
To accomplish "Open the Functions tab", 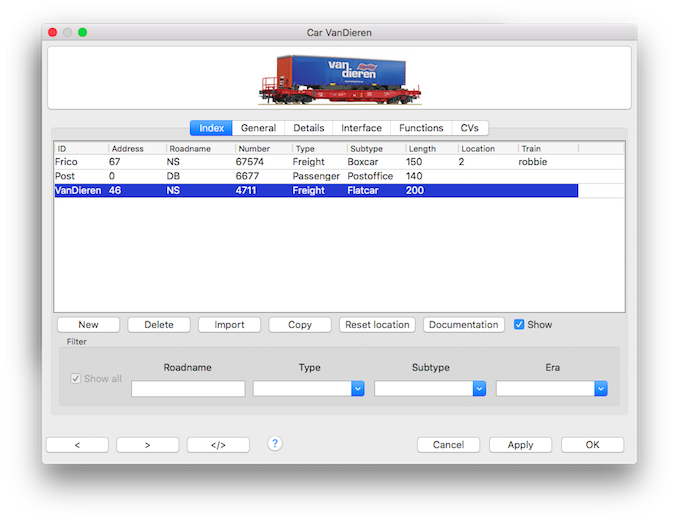I will pos(421,128).
